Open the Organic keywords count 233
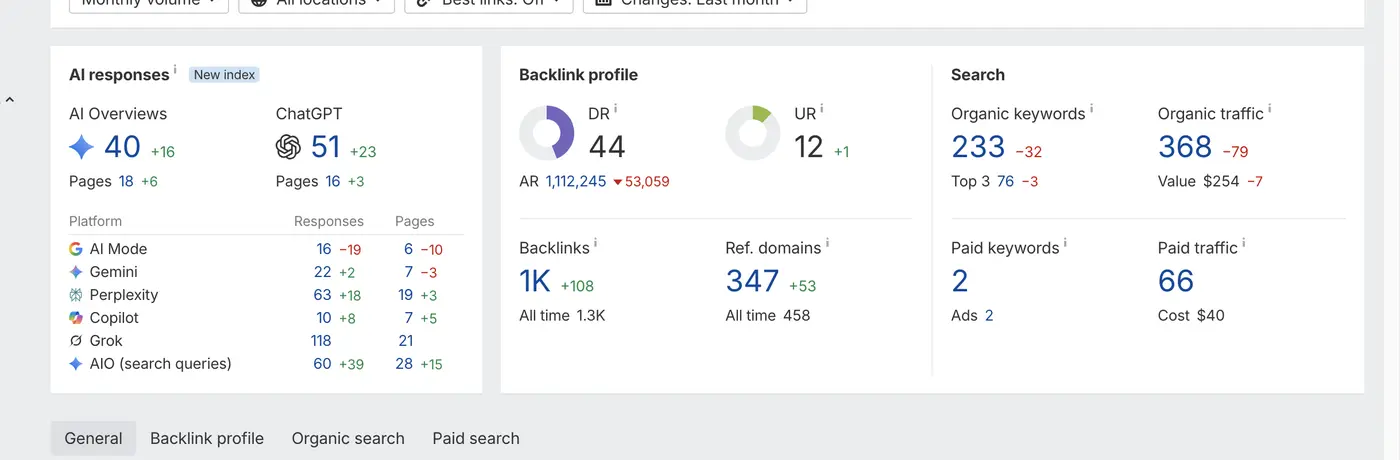 coord(978,148)
